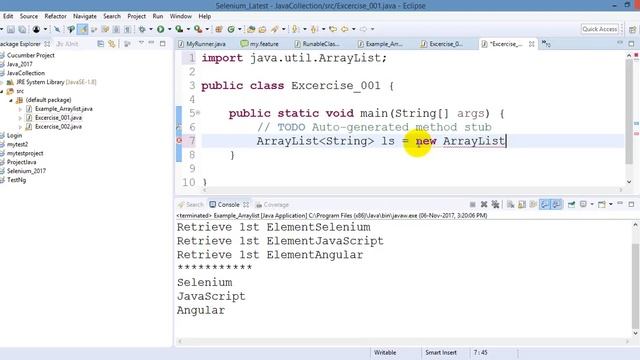Screen dimensions: 640x360
Task: Click the Coverage launch icon in the toolbar
Action: click(179, 29)
